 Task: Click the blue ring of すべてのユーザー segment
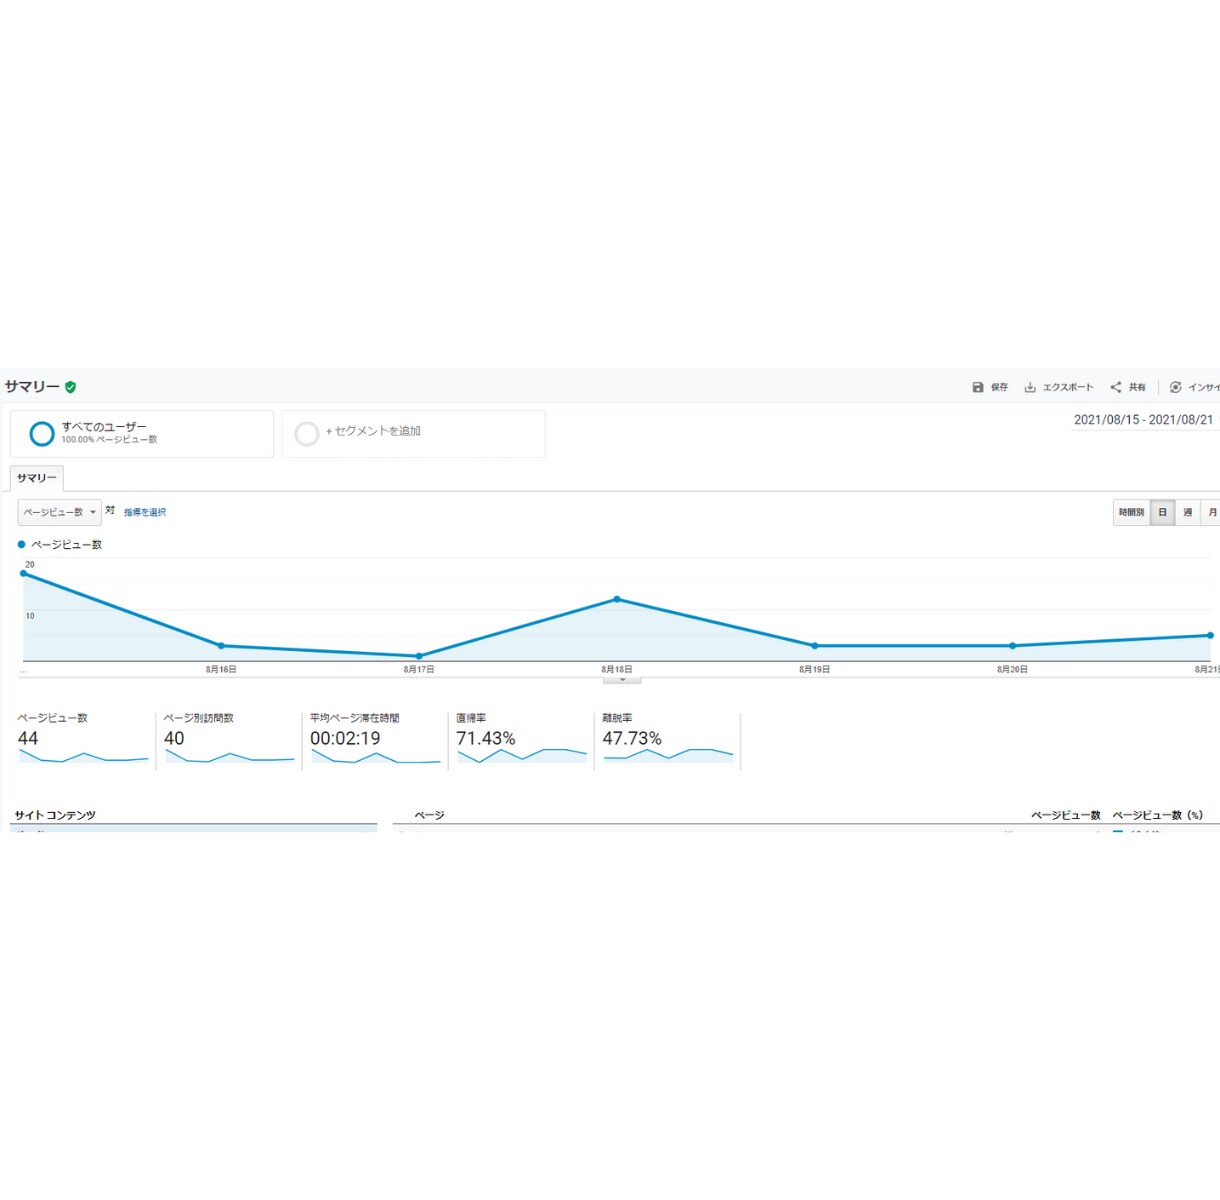(x=42, y=434)
